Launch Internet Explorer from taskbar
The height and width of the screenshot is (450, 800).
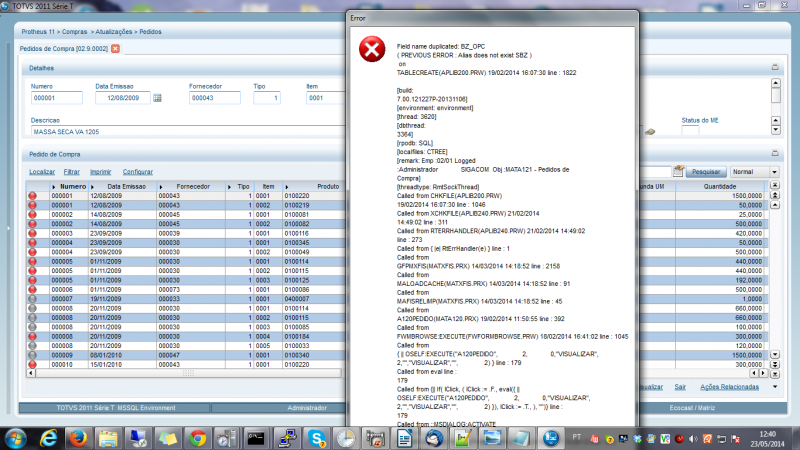click(48, 438)
